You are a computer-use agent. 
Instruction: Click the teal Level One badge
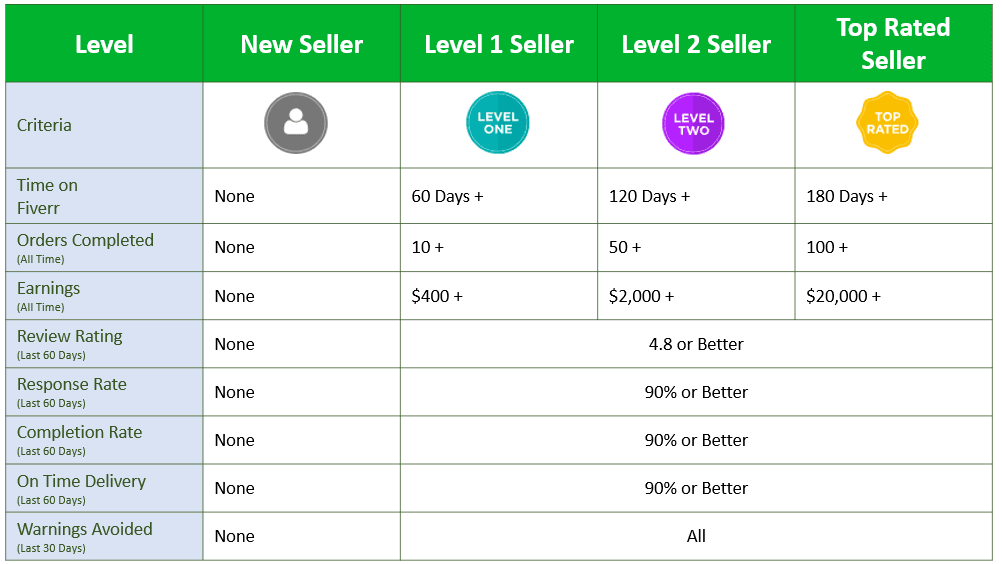[498, 124]
